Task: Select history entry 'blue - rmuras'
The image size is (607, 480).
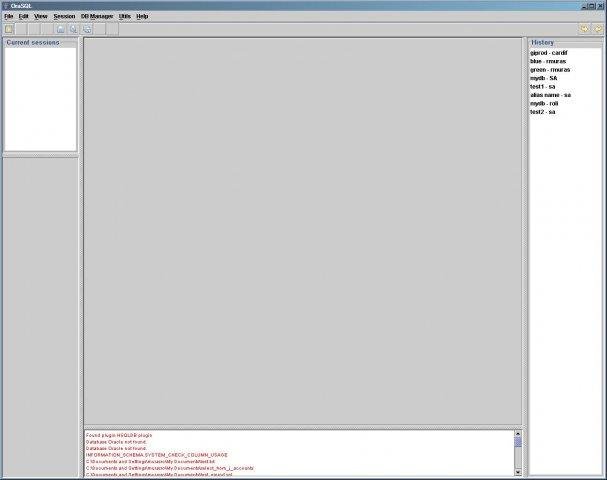Action: click(548, 61)
